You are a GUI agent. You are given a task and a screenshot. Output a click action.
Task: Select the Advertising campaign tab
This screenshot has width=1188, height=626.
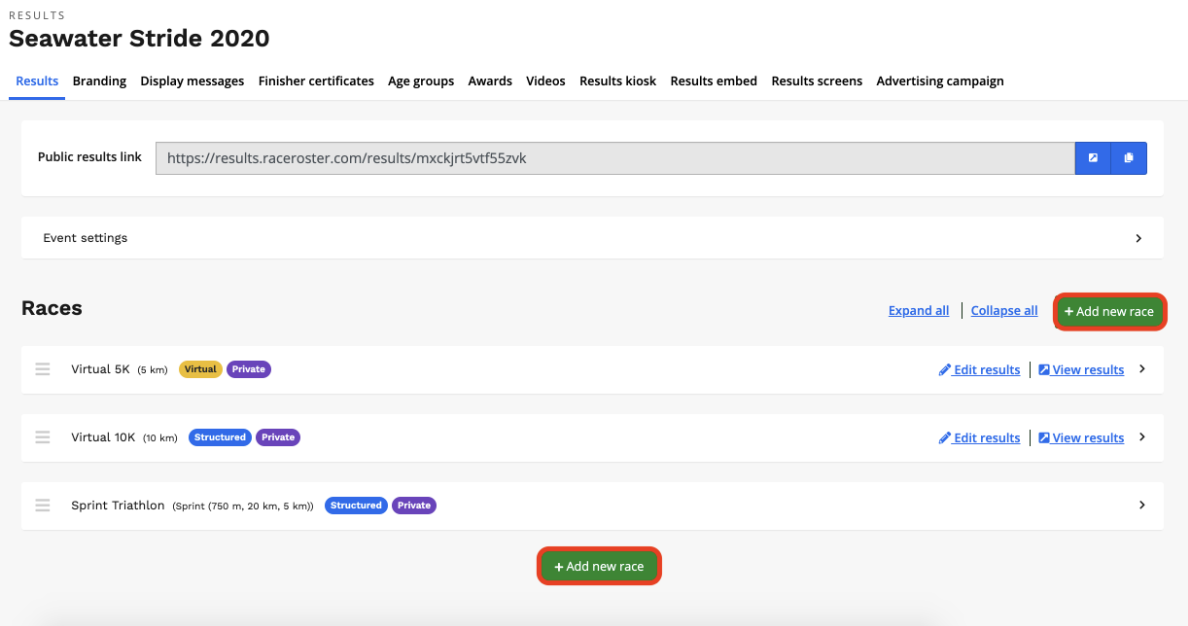coord(940,81)
